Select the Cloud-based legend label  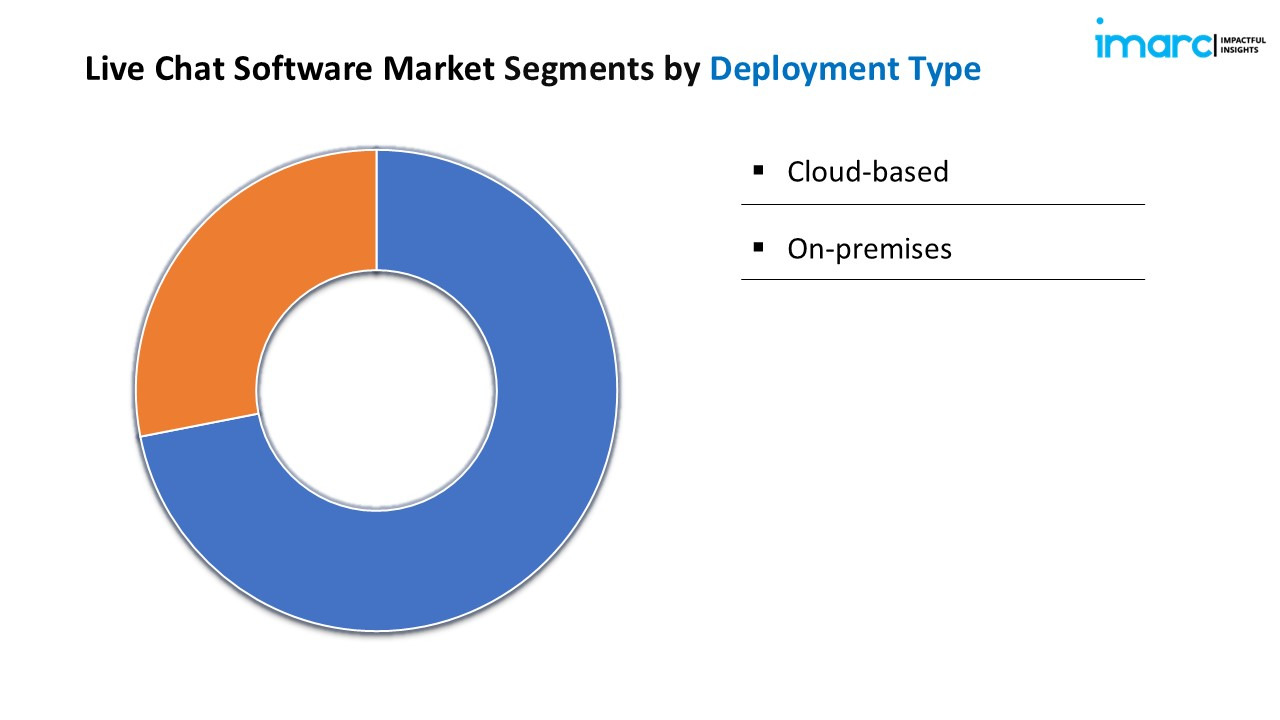click(x=867, y=172)
